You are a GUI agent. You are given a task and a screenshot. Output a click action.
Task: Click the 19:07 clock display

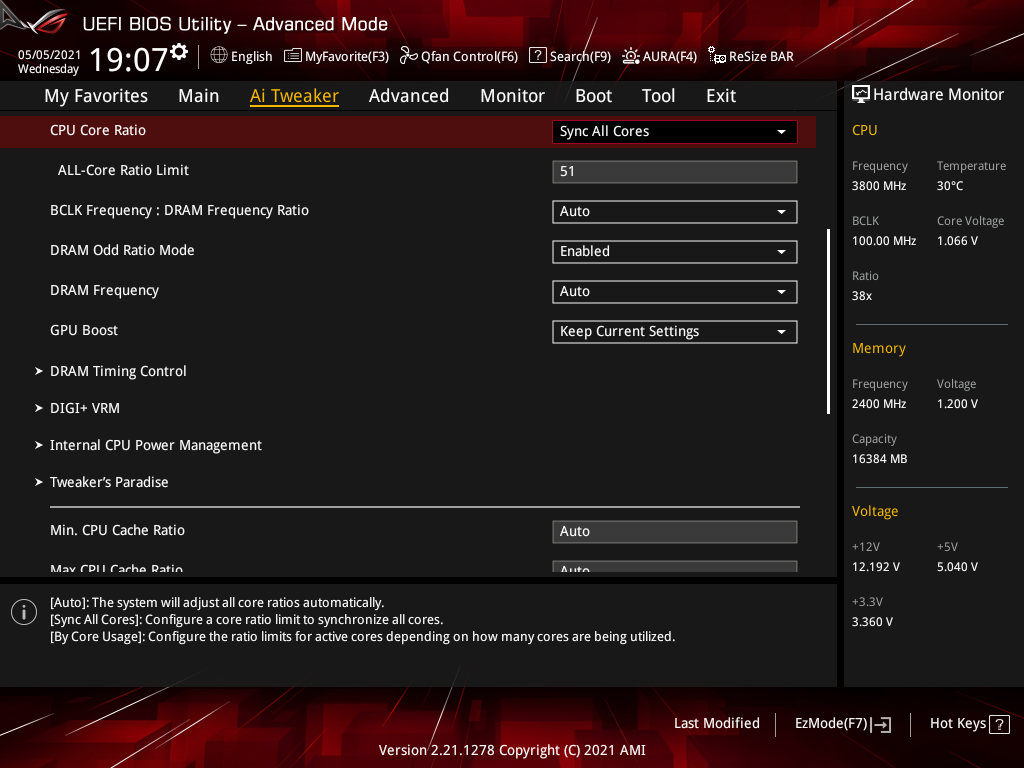pyautogui.click(x=129, y=60)
